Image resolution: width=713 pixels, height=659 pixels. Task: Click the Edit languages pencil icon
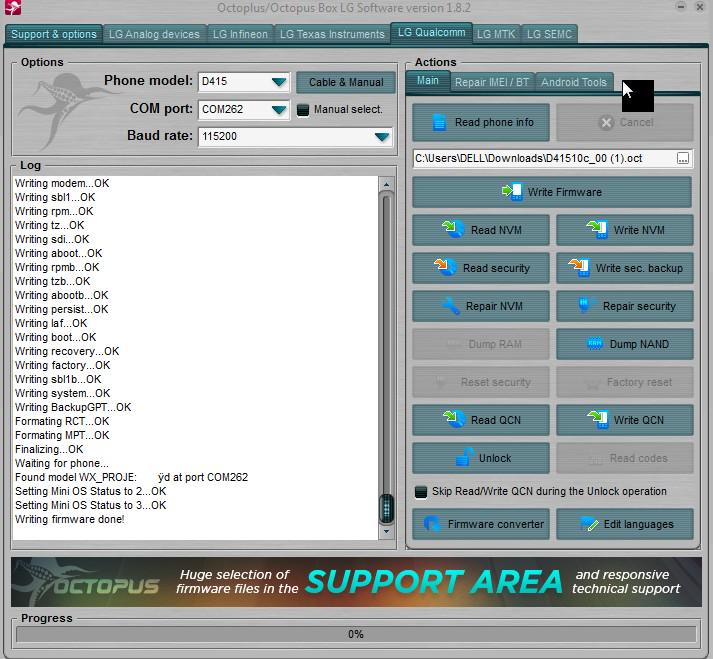tap(589, 524)
